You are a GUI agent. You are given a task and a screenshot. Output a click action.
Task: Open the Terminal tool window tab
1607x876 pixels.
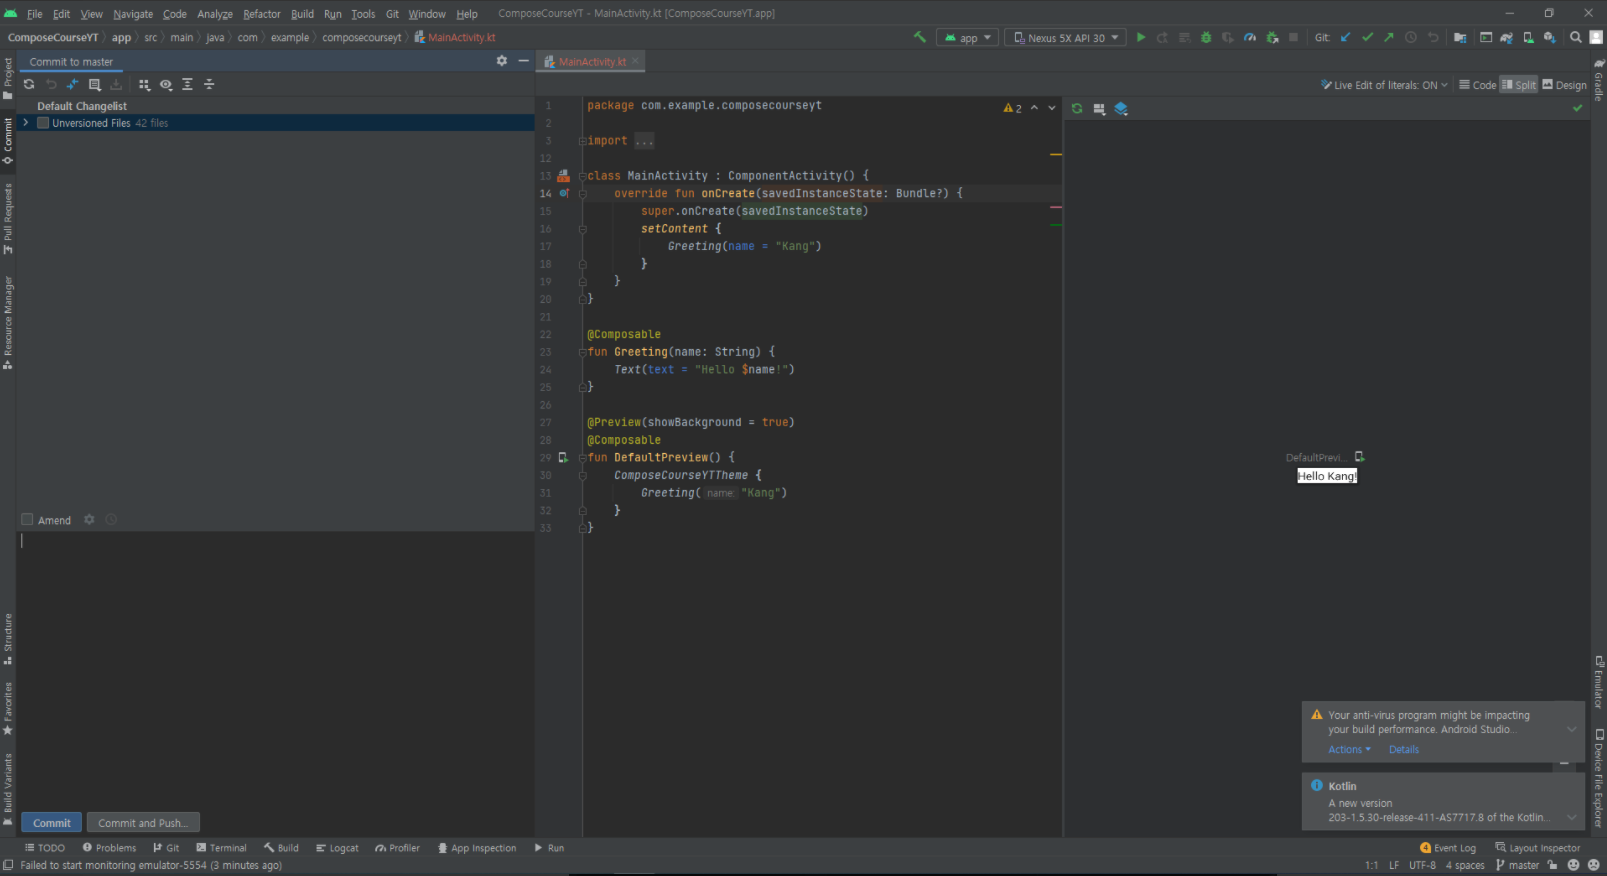tap(221, 848)
